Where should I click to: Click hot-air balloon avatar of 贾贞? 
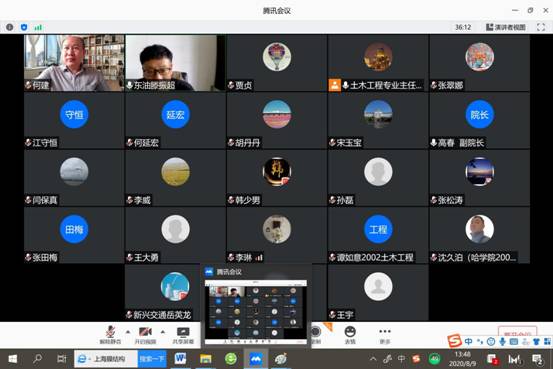pos(277,57)
